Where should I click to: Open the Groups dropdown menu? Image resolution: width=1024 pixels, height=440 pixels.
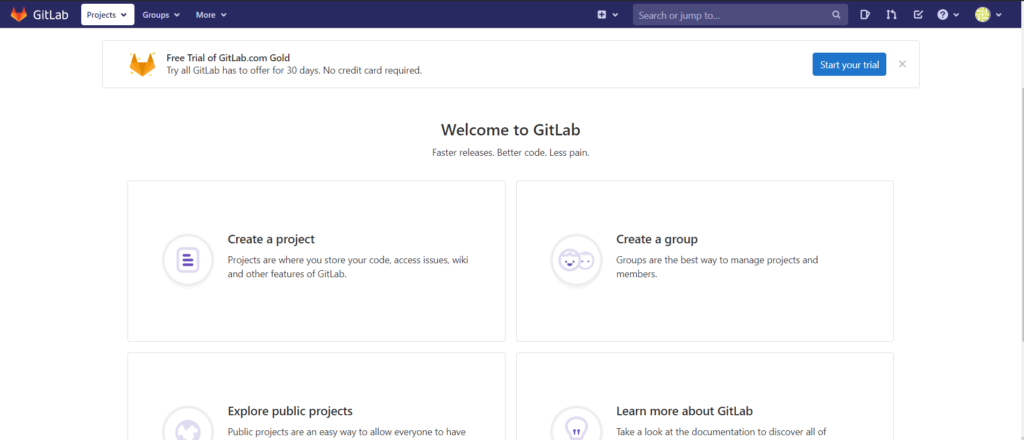pos(161,14)
